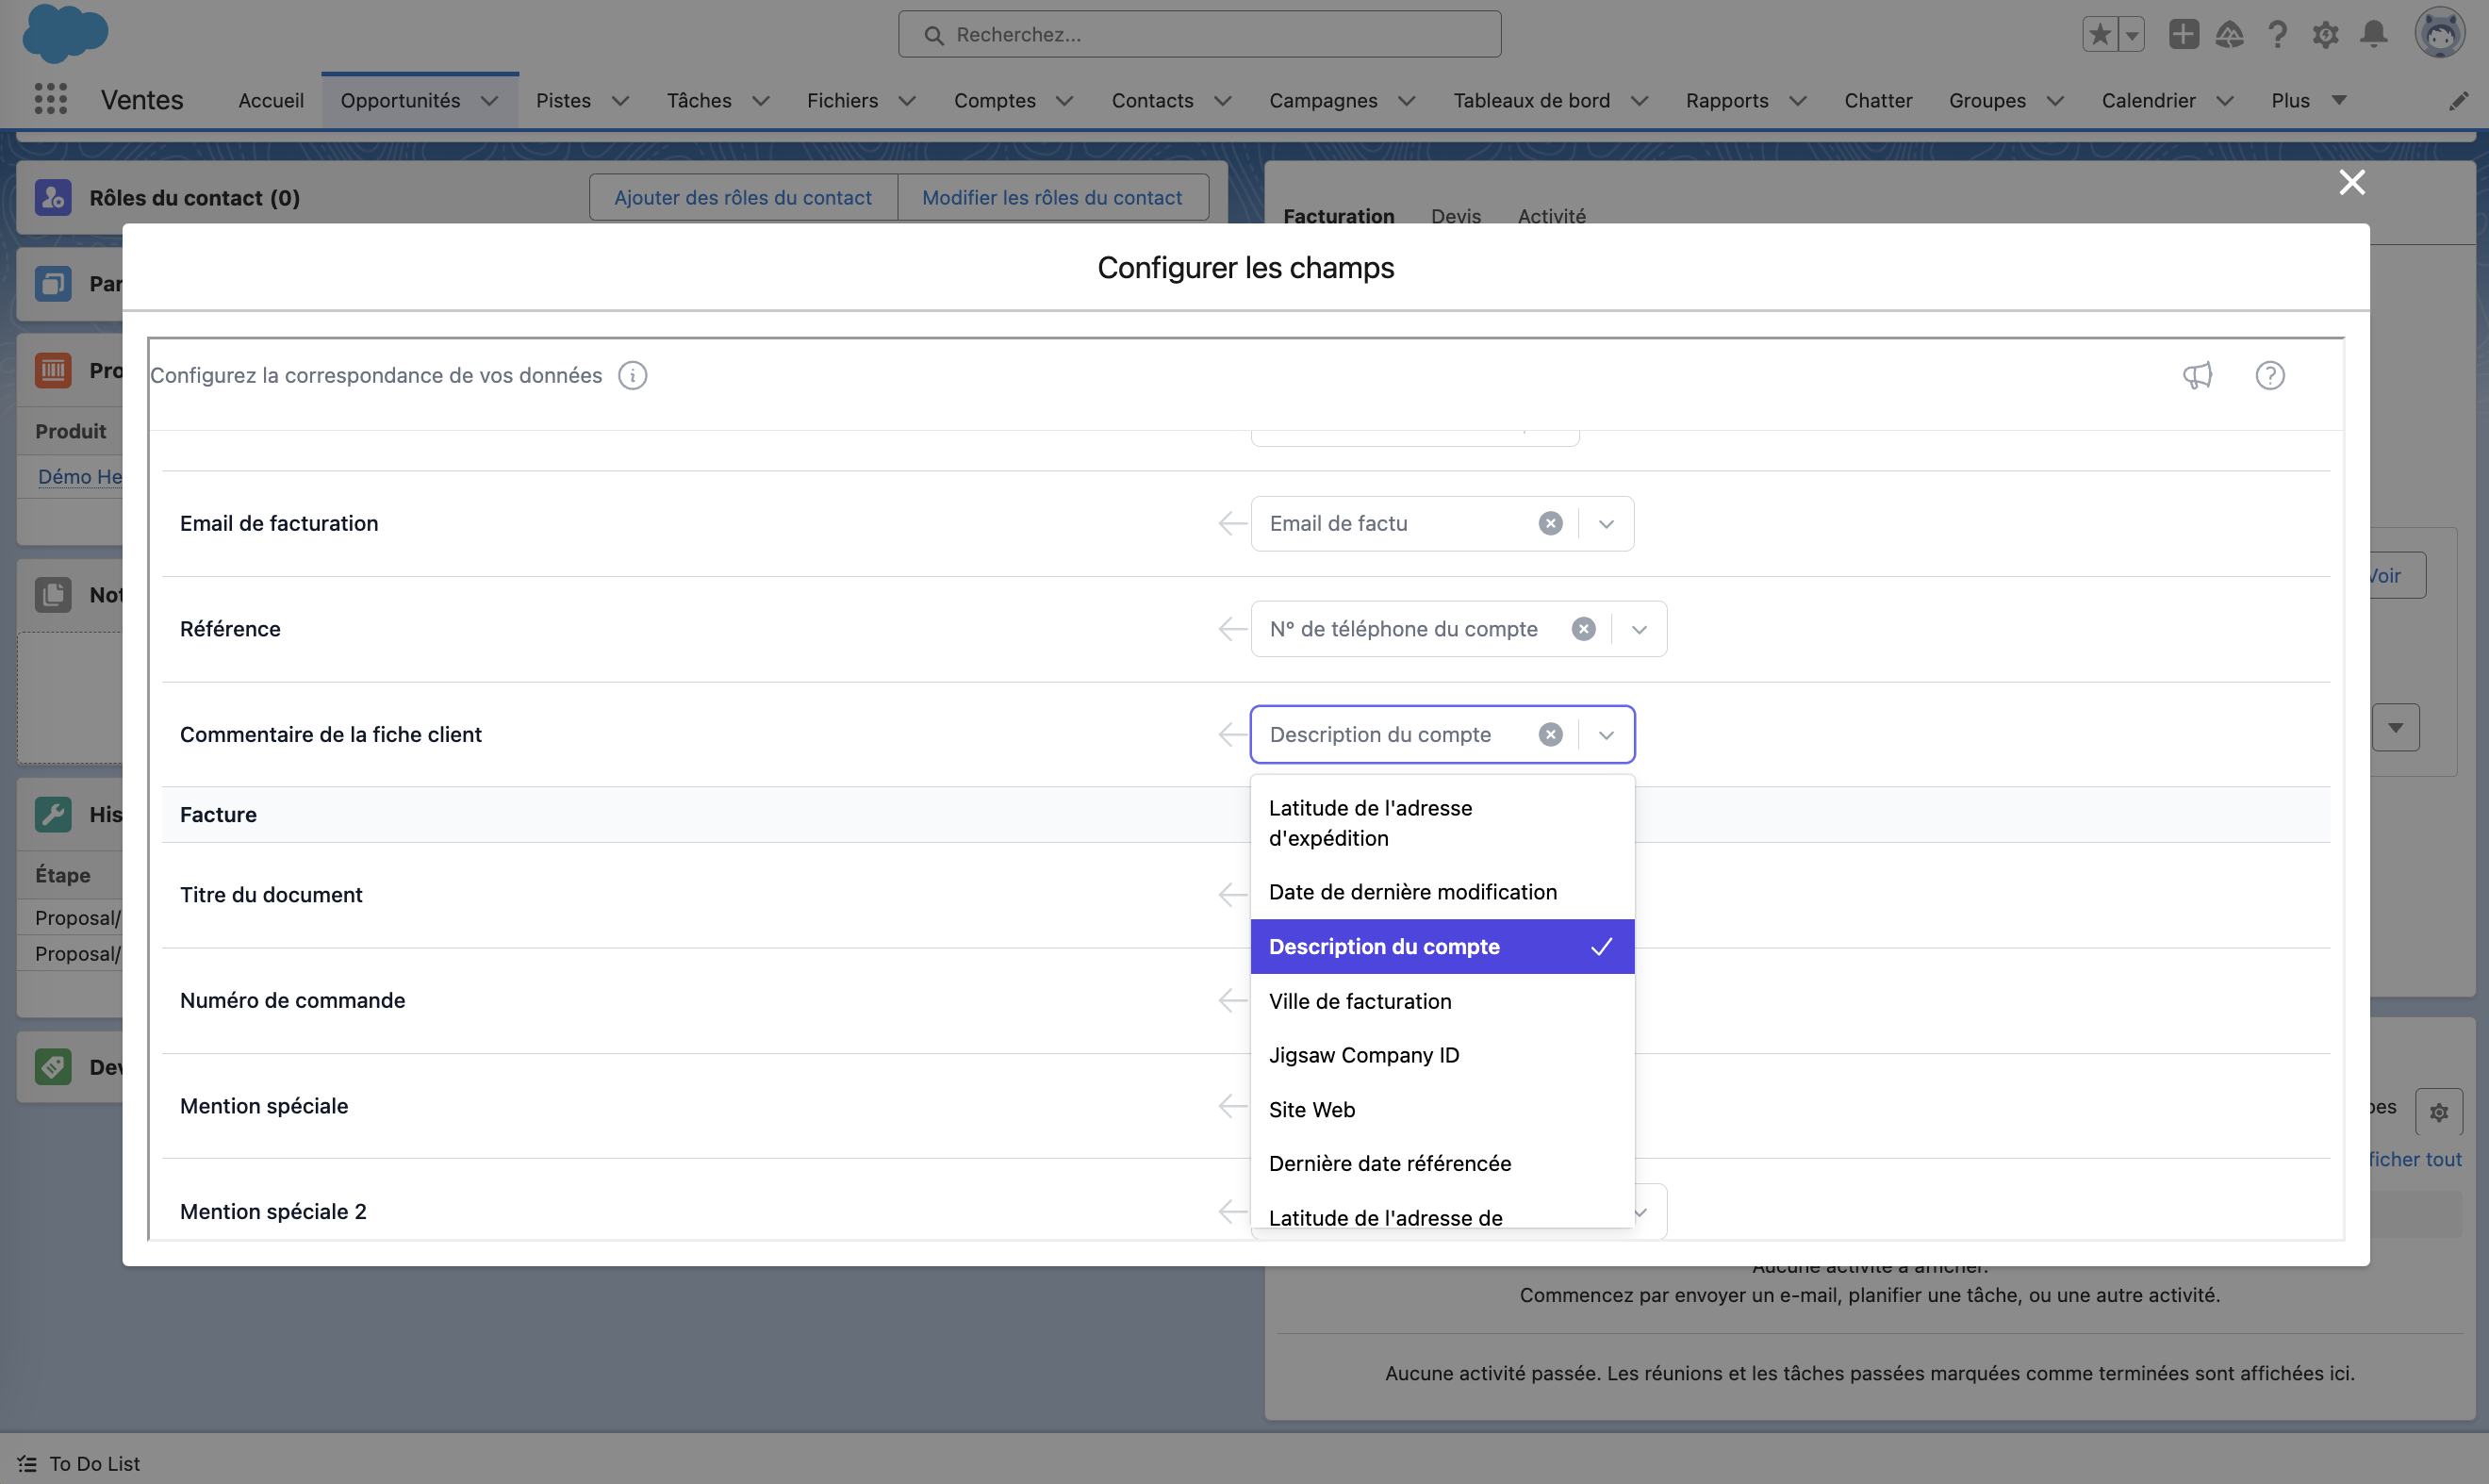
Task: Choose Dernière date référencée option
Action: (1442, 1164)
